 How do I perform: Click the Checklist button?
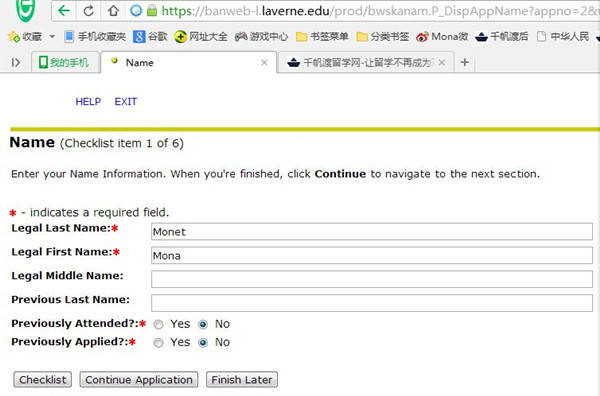point(42,380)
